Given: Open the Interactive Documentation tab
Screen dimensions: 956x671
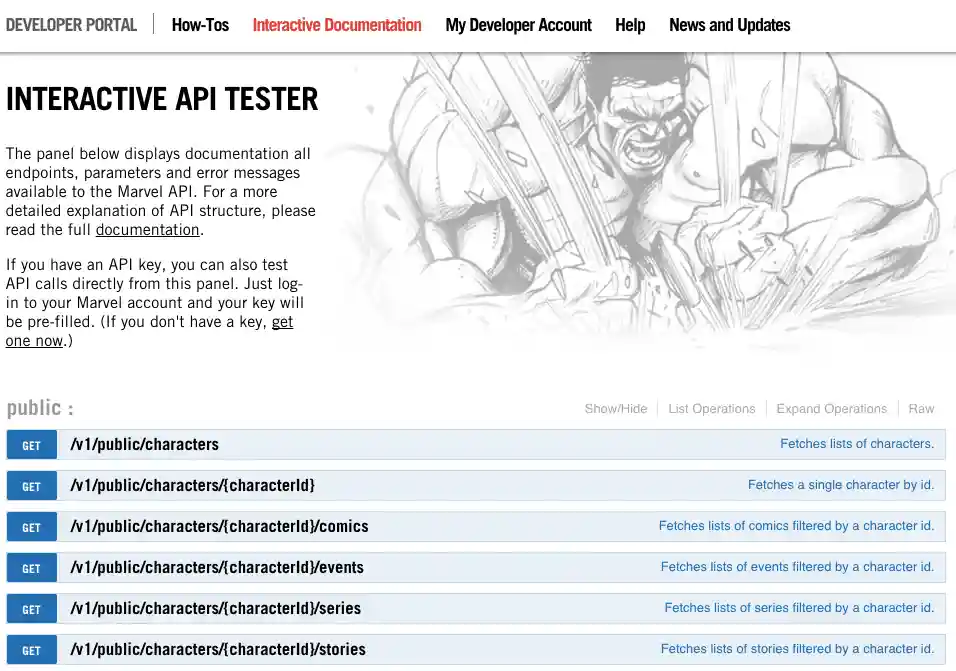Looking at the screenshot, I should coord(337,24).
